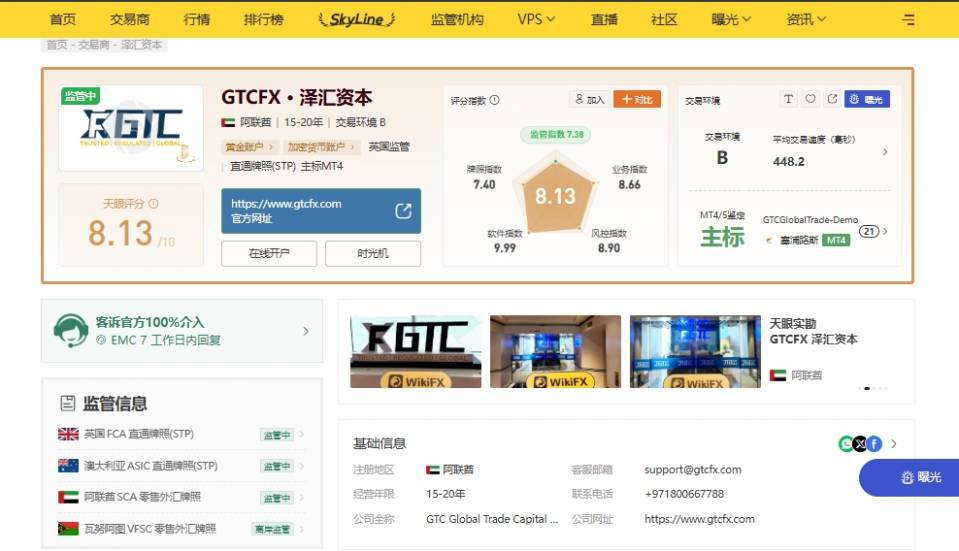Click the customer service headset icon
The image size is (959, 551).
click(x=70, y=330)
